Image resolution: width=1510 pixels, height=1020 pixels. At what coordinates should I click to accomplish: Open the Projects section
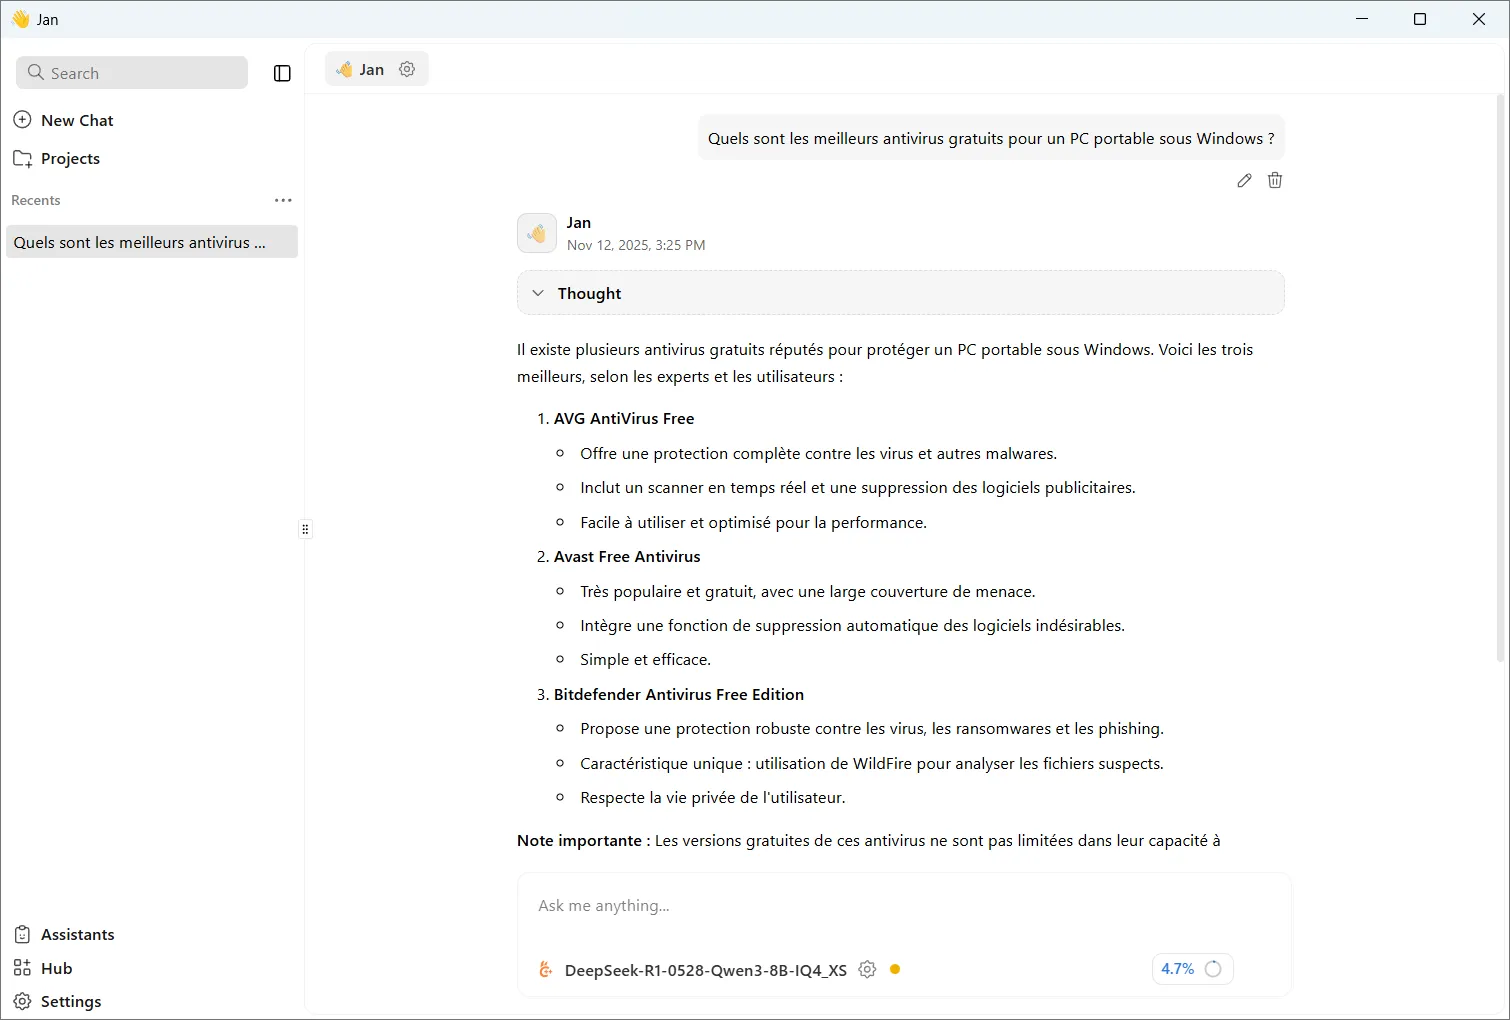click(x=70, y=158)
